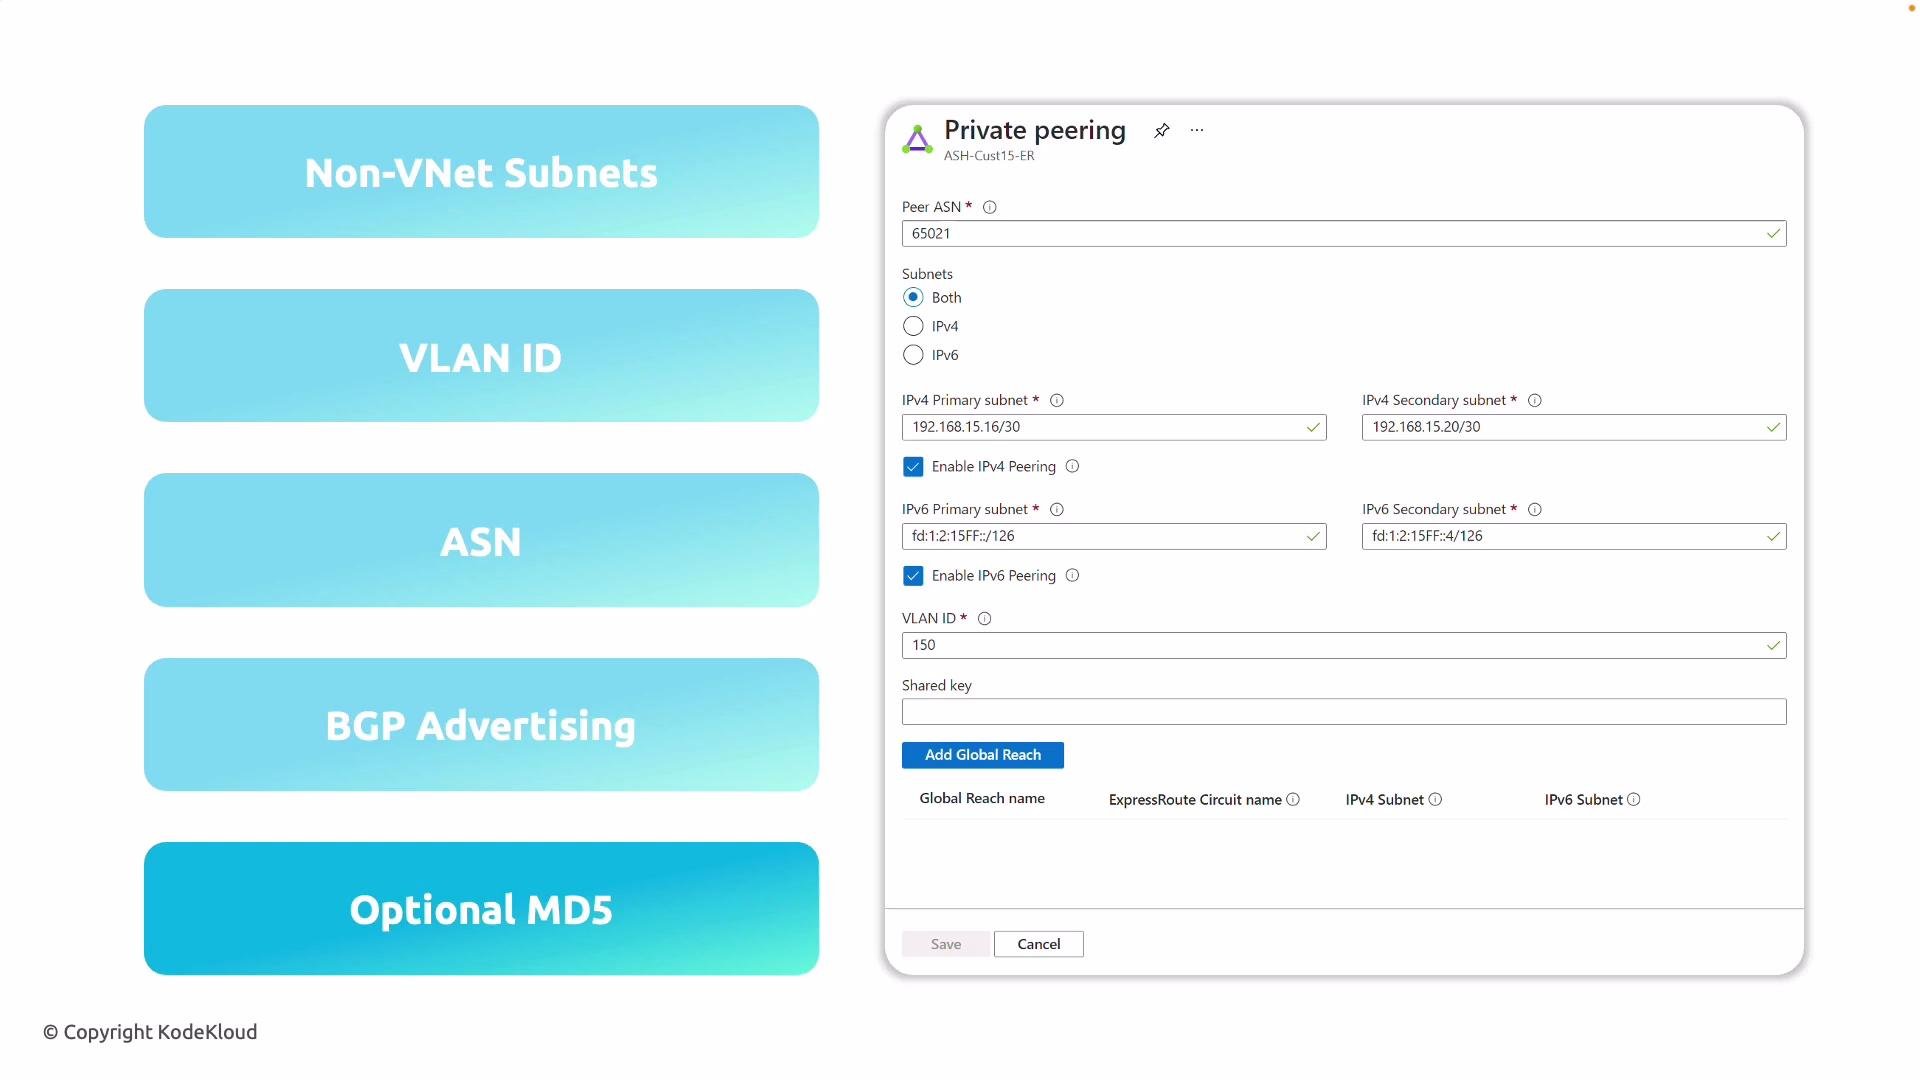Click the BGP Advertising card
Screen dimensions: 1920x1080
coord(481,725)
